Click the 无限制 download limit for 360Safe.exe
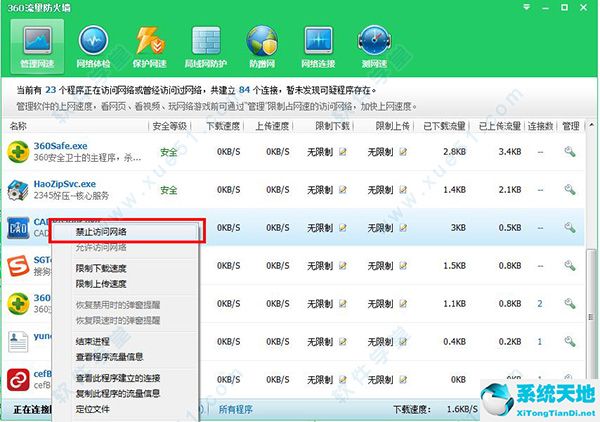The image size is (600, 422). [x=320, y=152]
